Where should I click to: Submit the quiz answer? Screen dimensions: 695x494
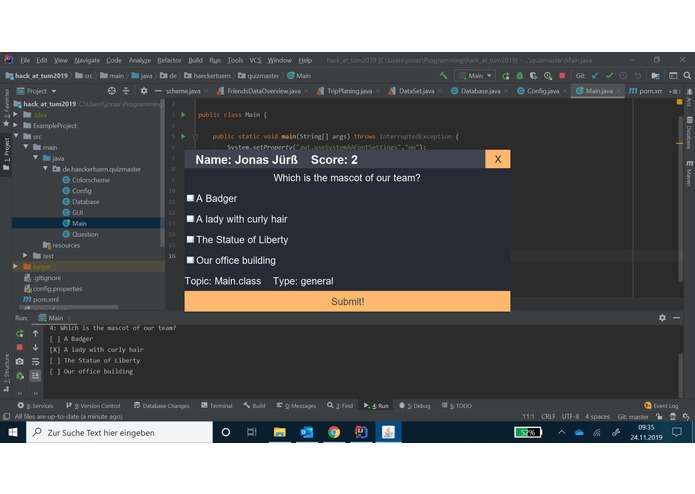tap(348, 301)
